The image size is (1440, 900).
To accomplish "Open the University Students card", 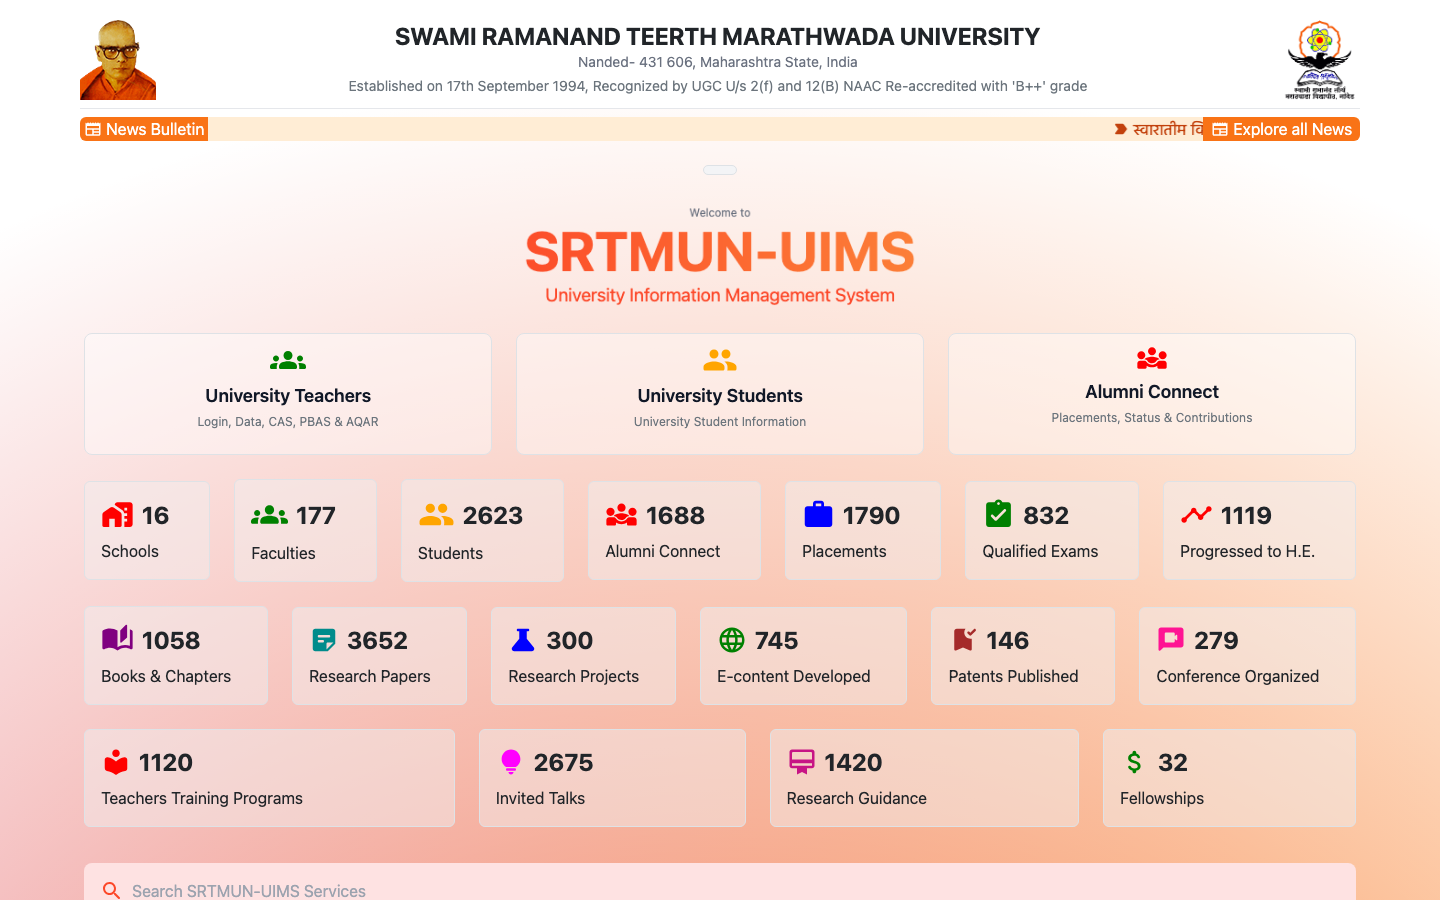I will pos(720,394).
